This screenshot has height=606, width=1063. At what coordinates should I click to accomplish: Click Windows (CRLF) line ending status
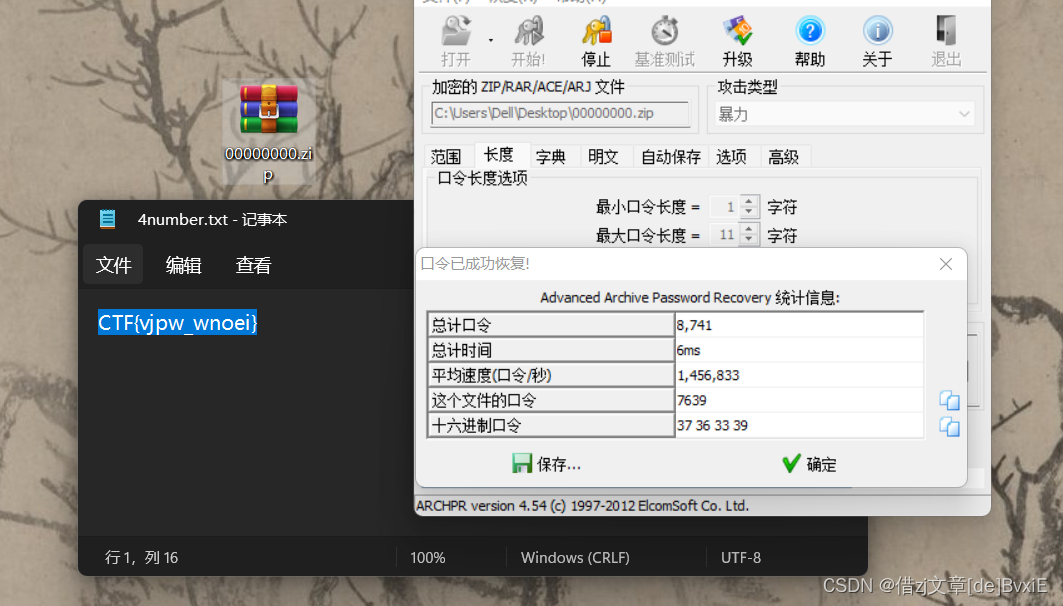(575, 558)
